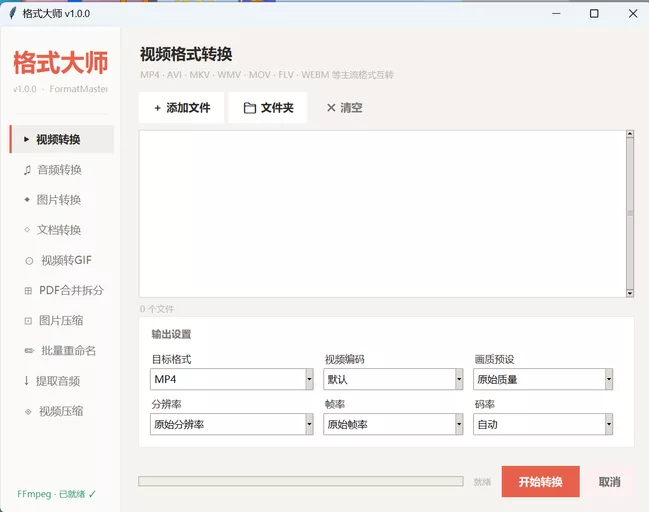Open PDF合并拆分 tool
Viewport: 649px width, 512px height.
(x=62, y=291)
